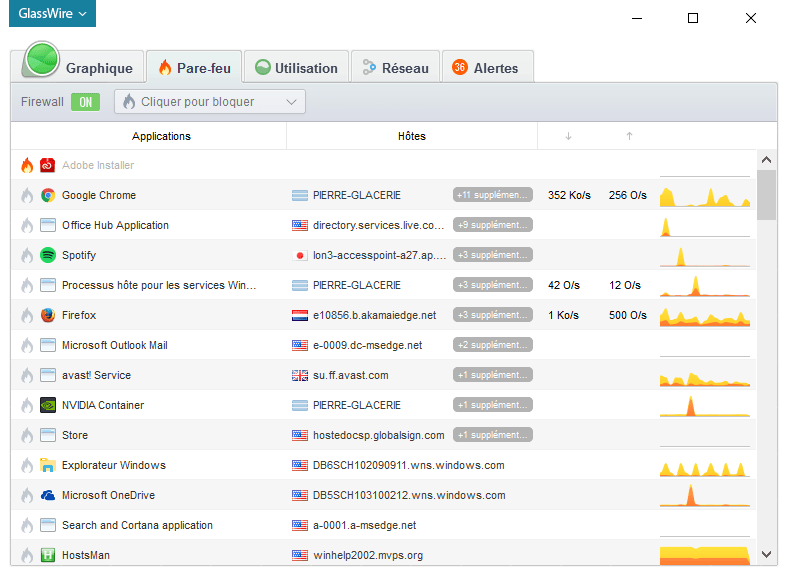
Task: Click the Firefox app icon
Action: click(x=48, y=315)
